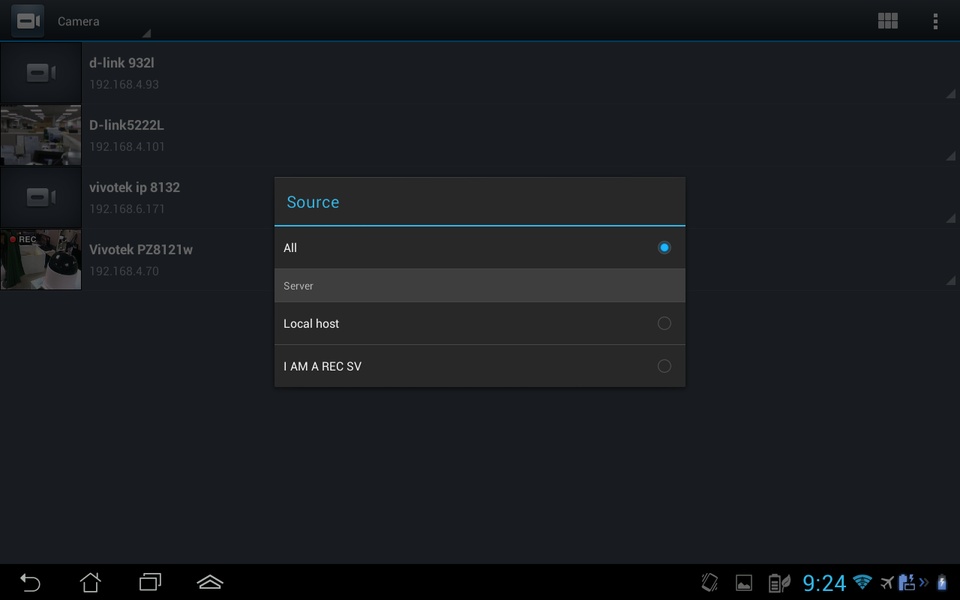Screen dimensions: 960x600
Task: Expand the vivotek ip 8132 row corner arrow
Action: tap(950, 218)
